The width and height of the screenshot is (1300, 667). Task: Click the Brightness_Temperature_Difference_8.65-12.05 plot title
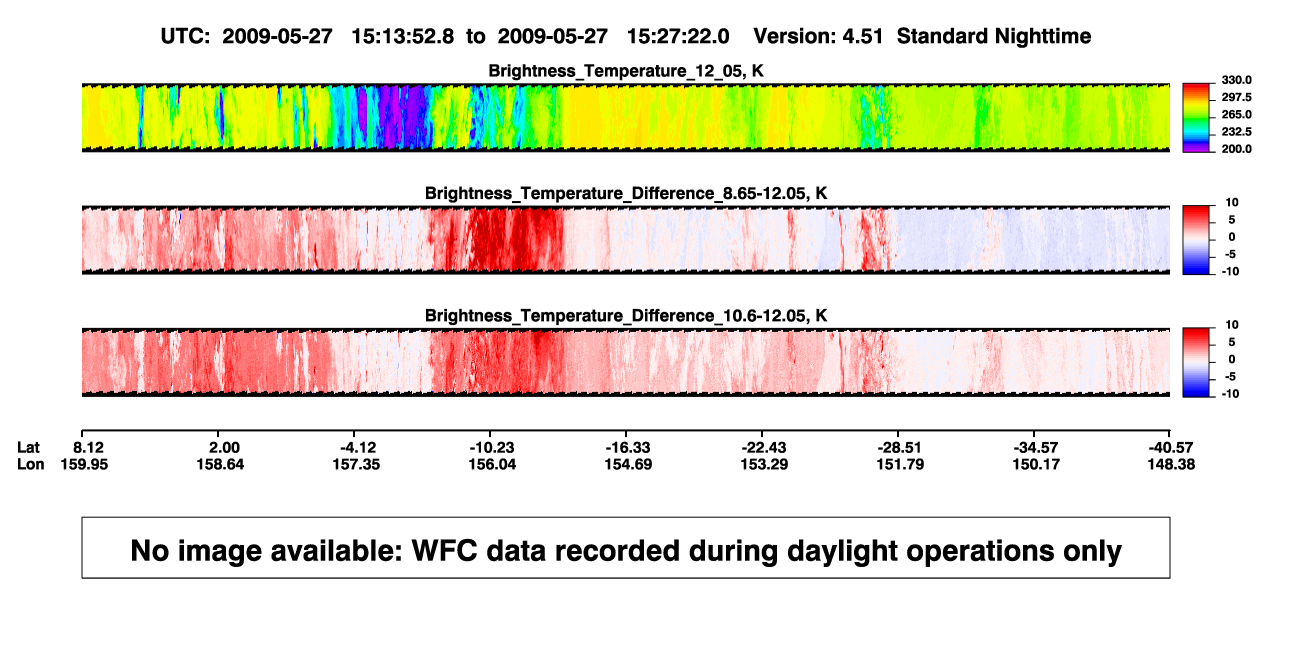click(x=626, y=193)
